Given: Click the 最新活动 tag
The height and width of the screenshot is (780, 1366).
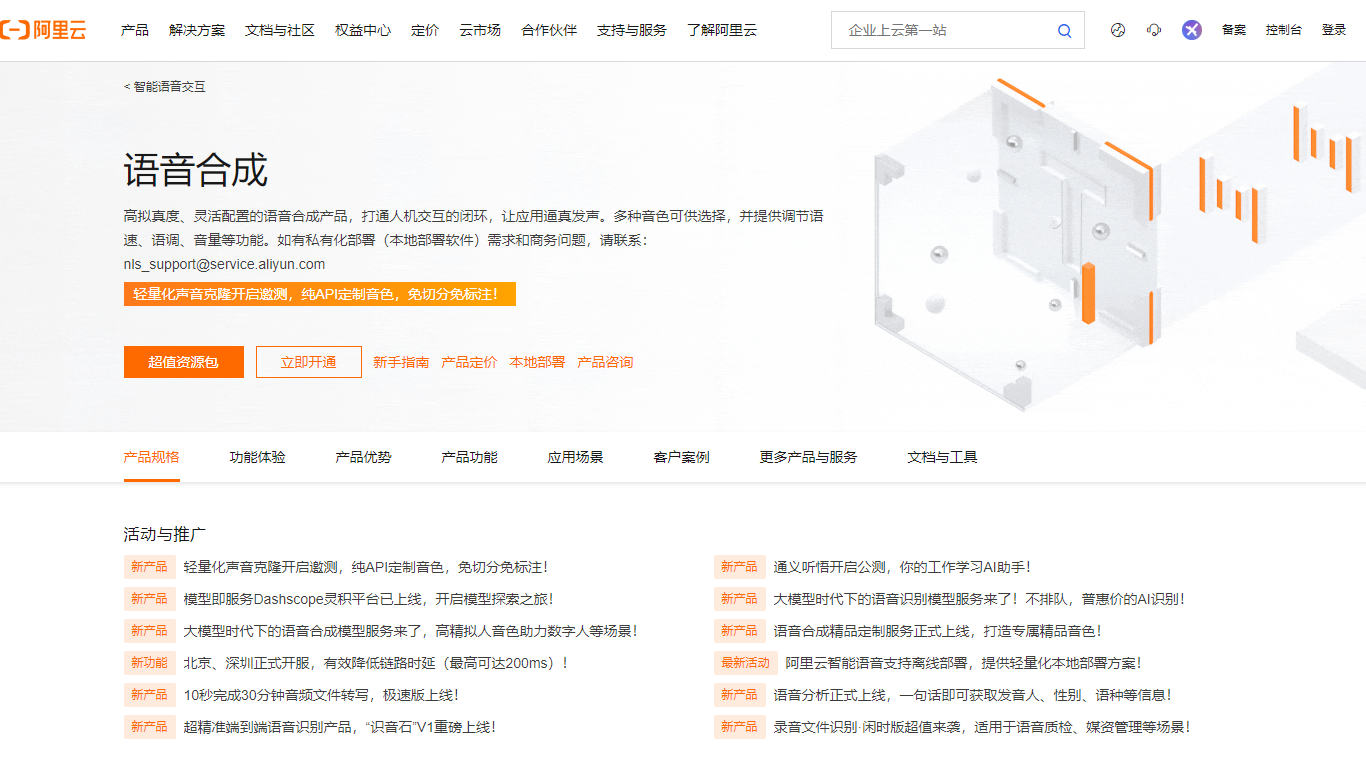Looking at the screenshot, I should pyautogui.click(x=746, y=663).
